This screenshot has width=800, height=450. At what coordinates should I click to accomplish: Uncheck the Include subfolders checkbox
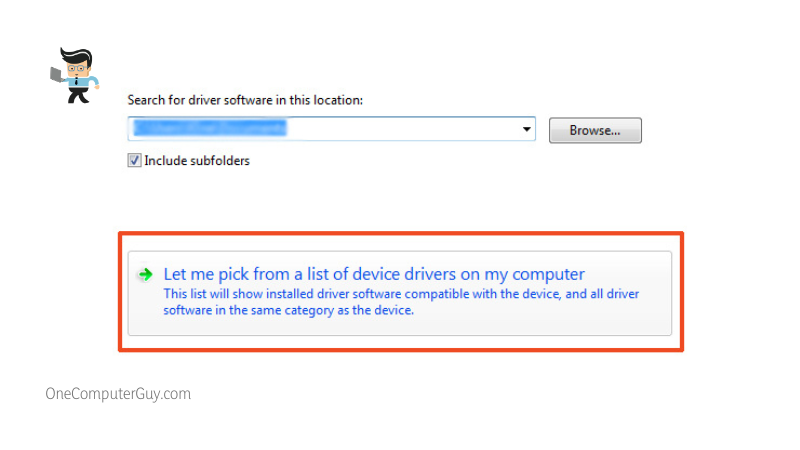click(x=135, y=160)
